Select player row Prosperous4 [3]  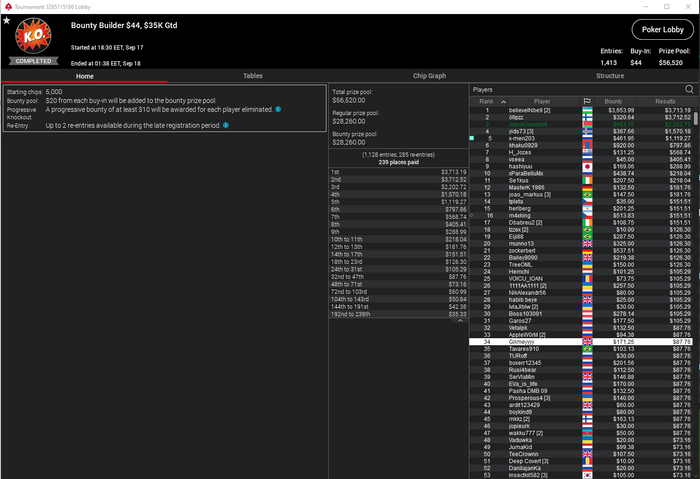tap(581, 398)
